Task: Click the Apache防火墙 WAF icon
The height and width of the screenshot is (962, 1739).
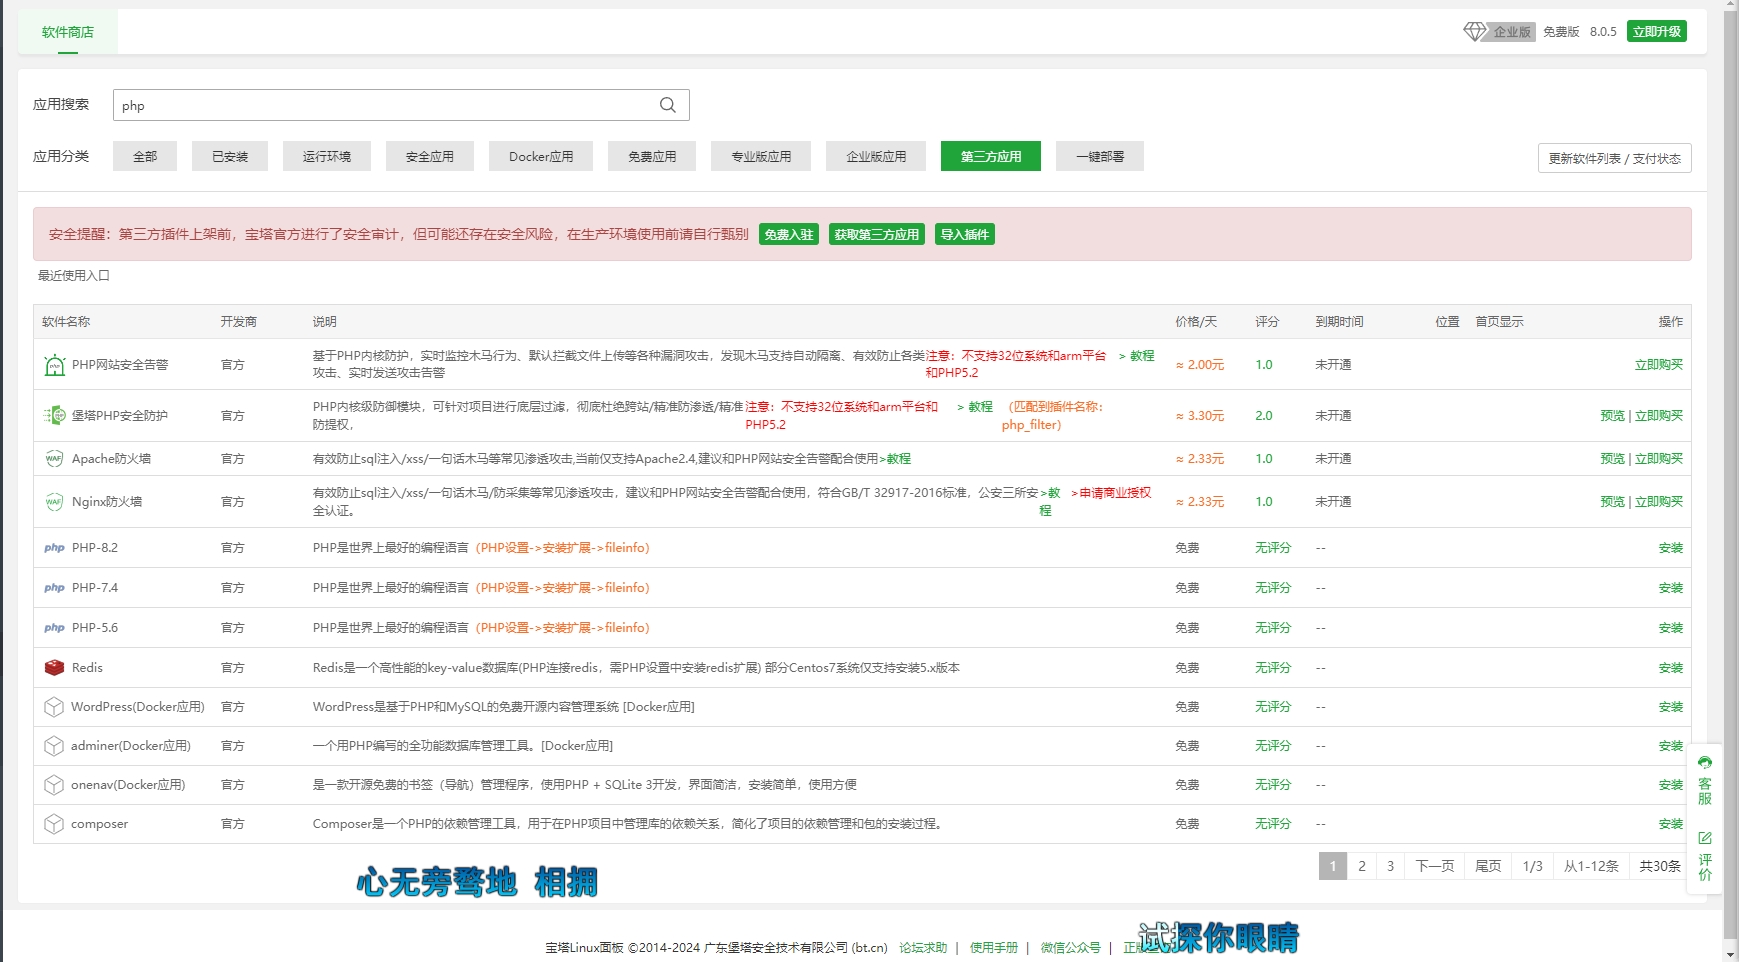Action: 54,459
